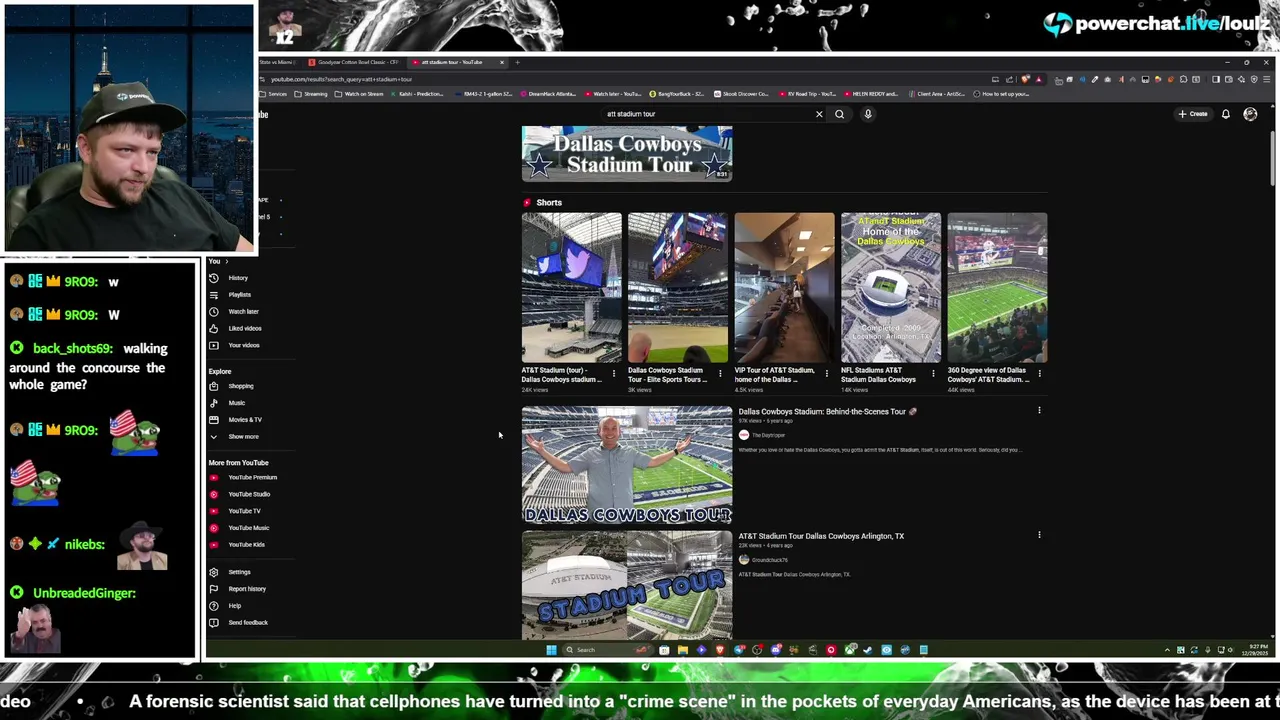1280x720 pixels.
Task: Open 360 Degree view of AT&T Stadium short
Action: click(997, 287)
